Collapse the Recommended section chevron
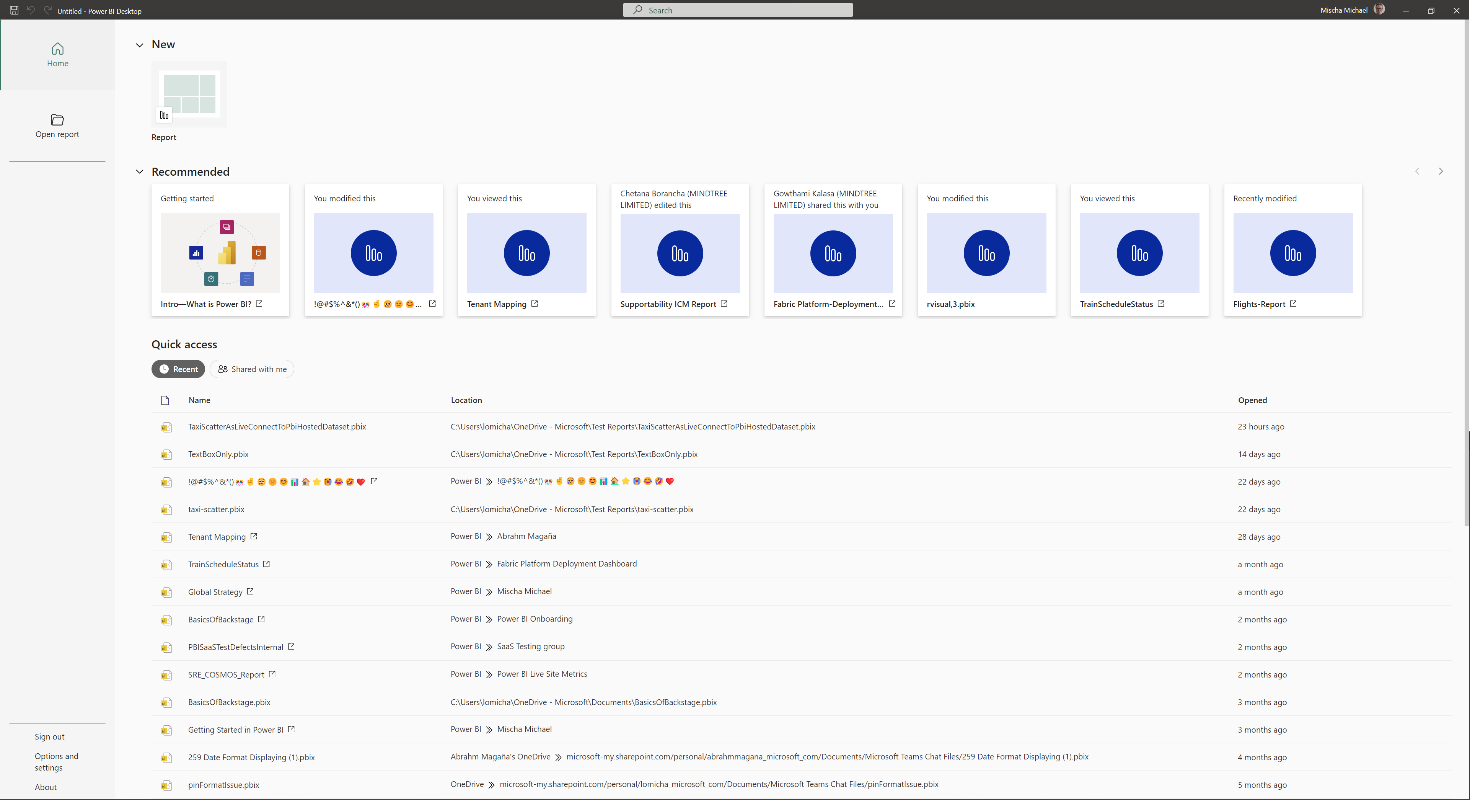This screenshot has height=800, width=1470. click(x=140, y=172)
